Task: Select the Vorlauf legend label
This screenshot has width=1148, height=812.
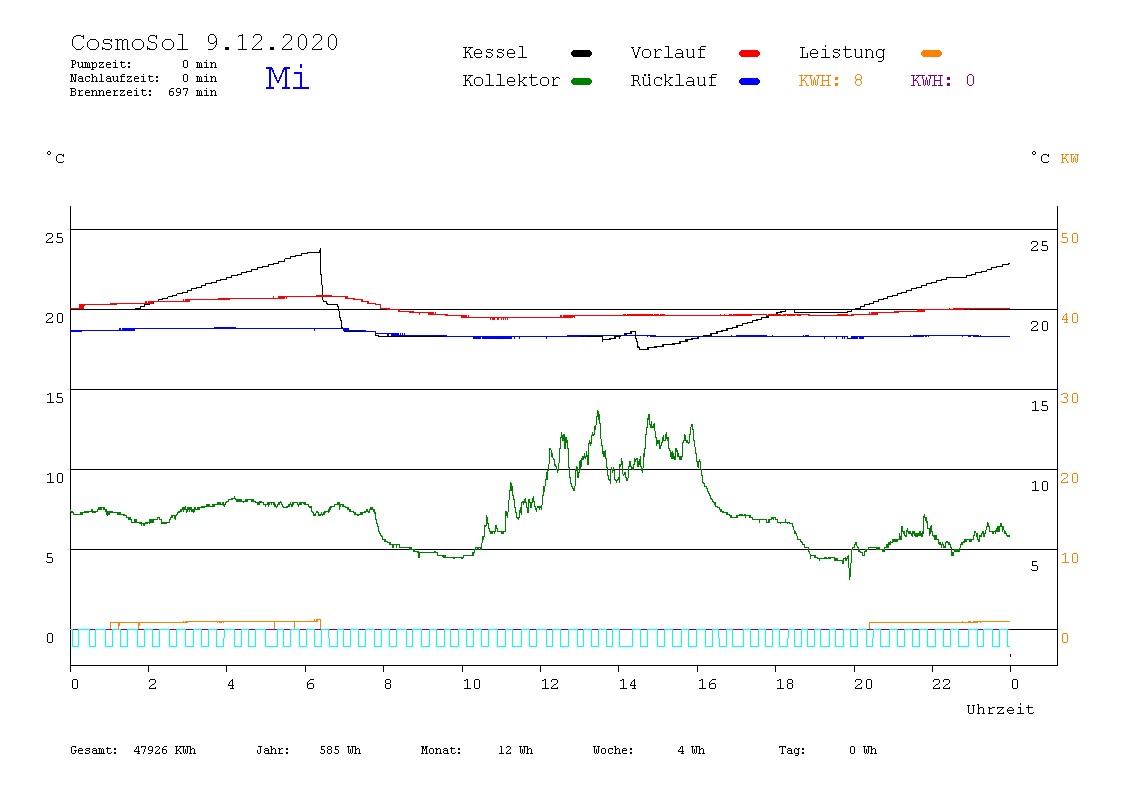Action: [668, 53]
